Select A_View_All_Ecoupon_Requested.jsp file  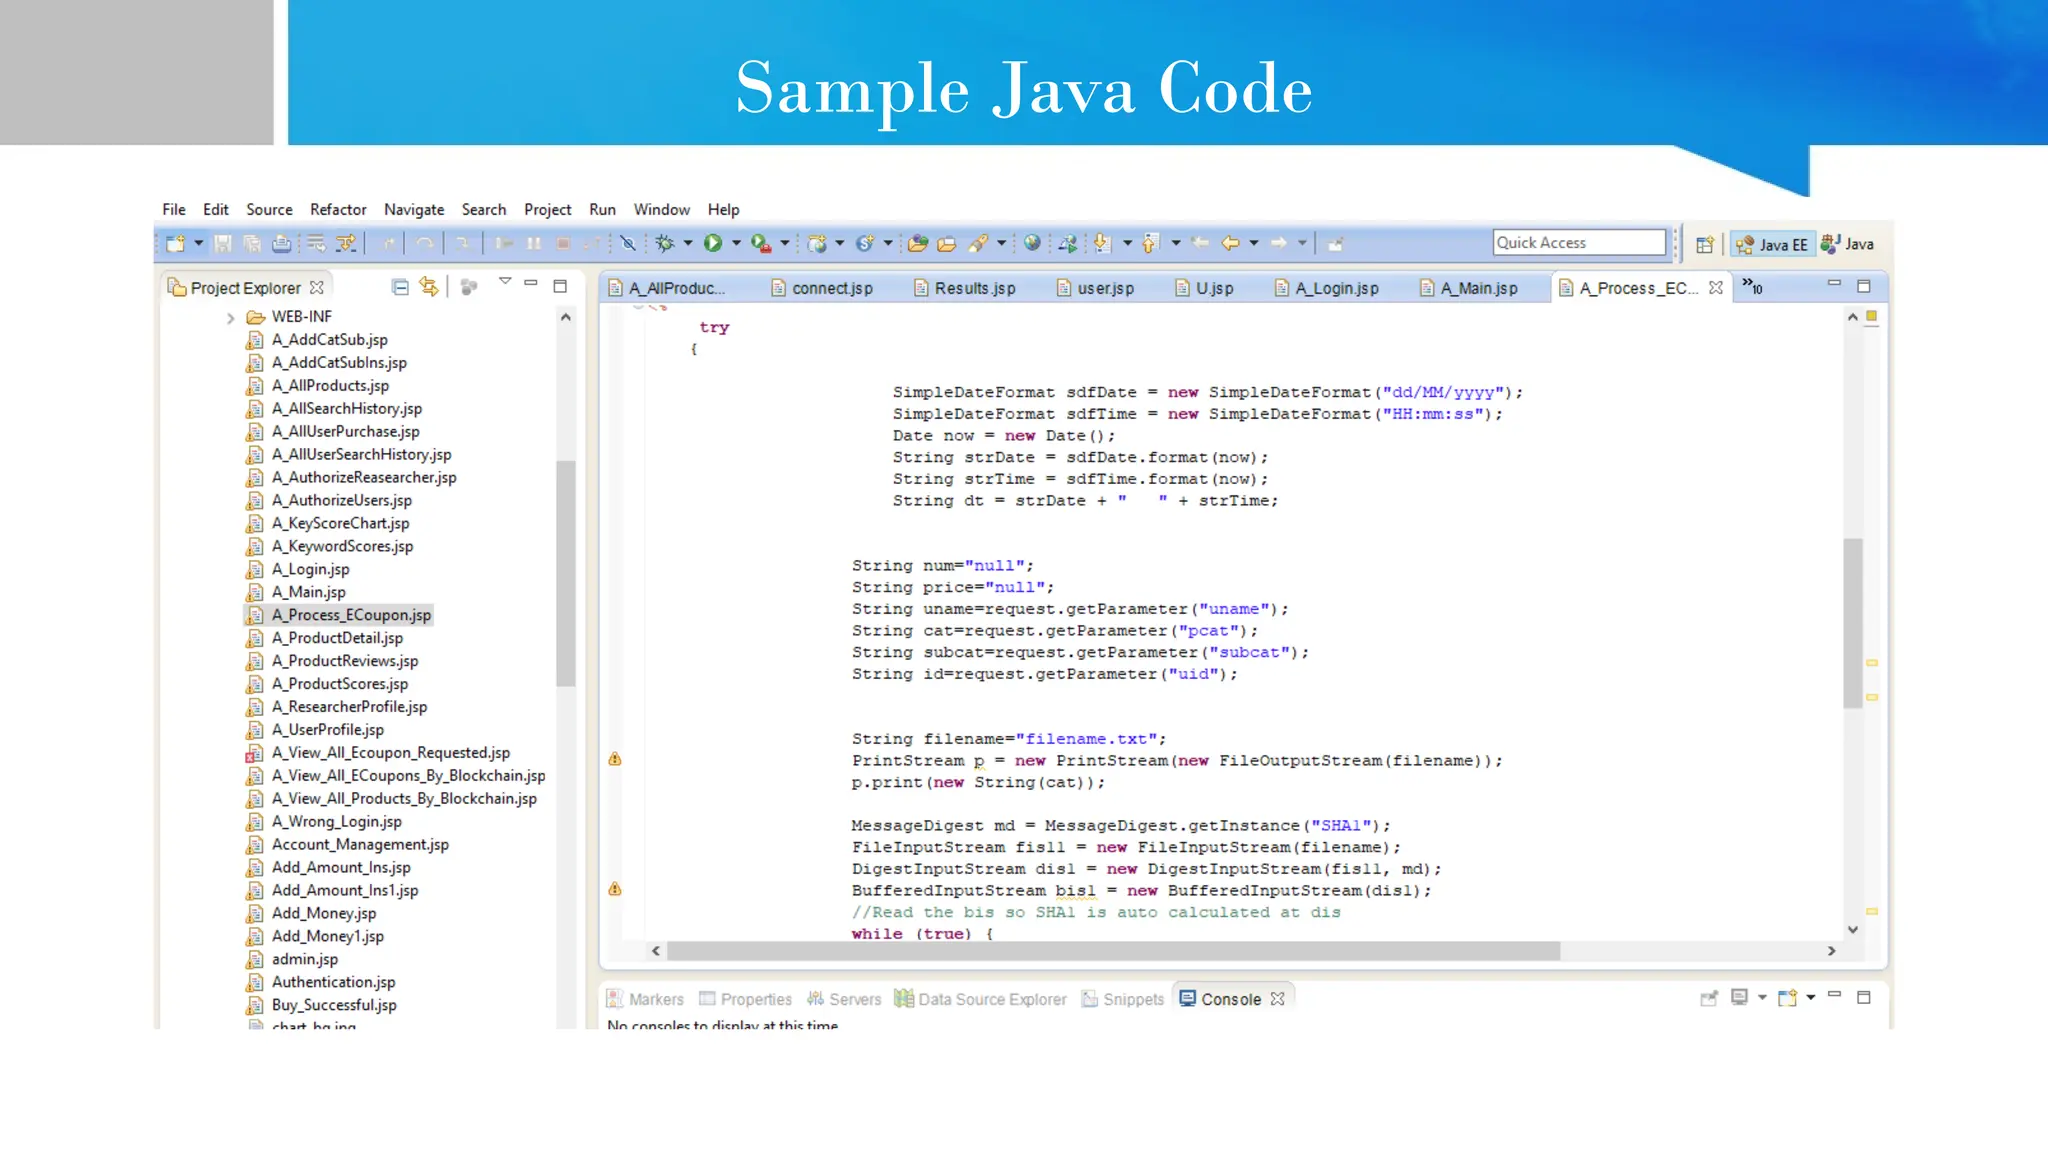(378, 753)
